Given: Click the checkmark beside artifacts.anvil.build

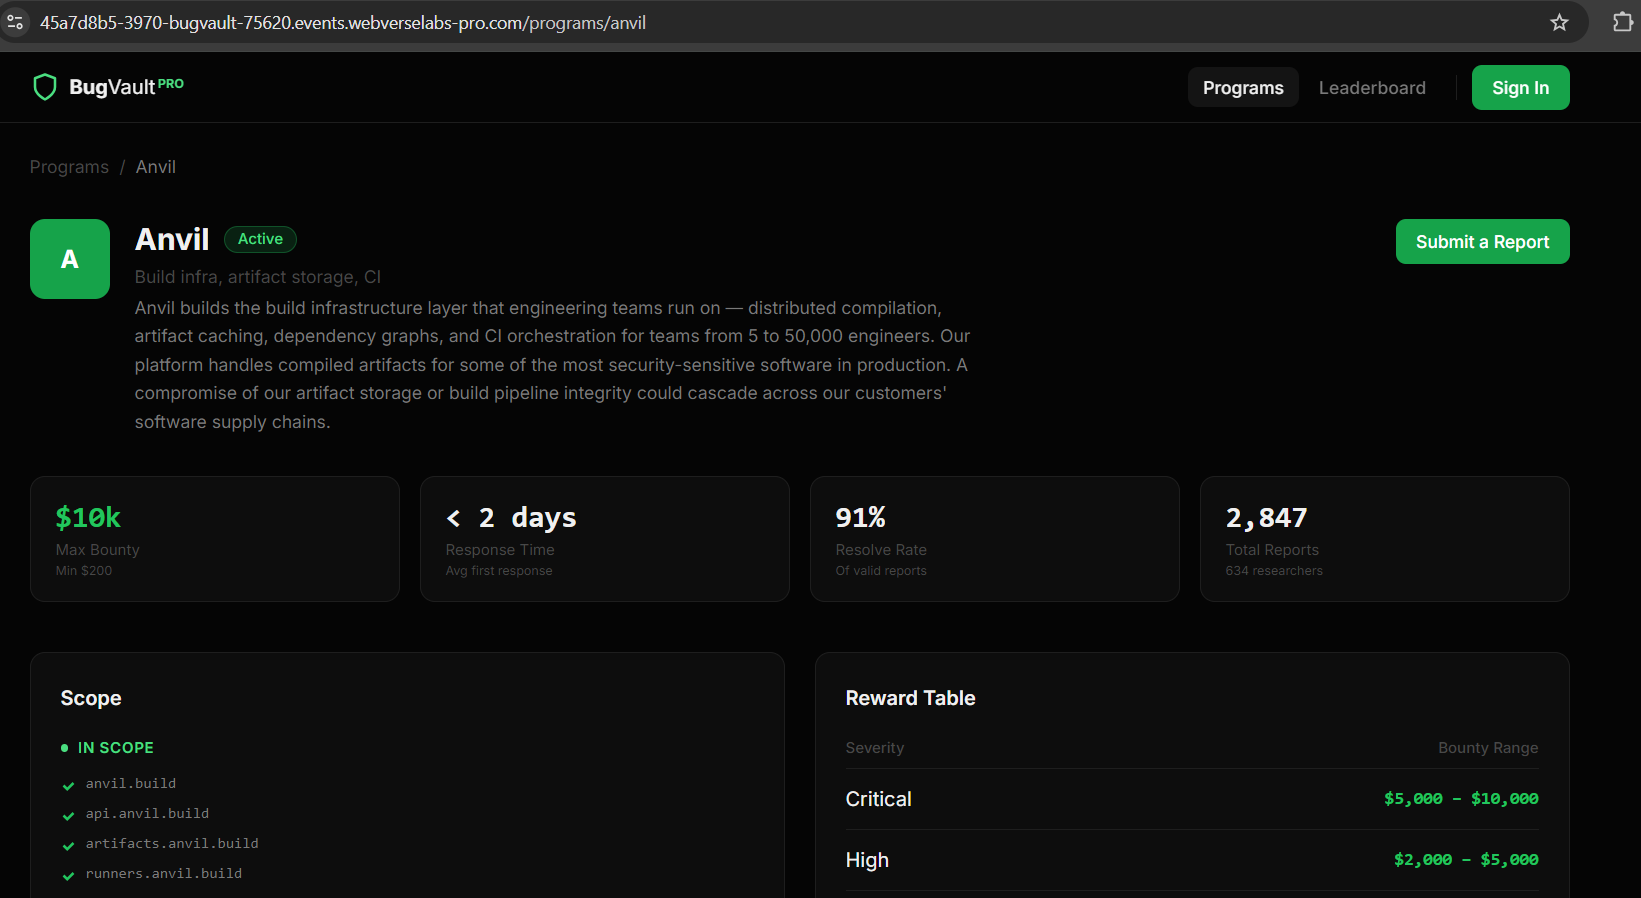Looking at the screenshot, I should click(x=68, y=846).
